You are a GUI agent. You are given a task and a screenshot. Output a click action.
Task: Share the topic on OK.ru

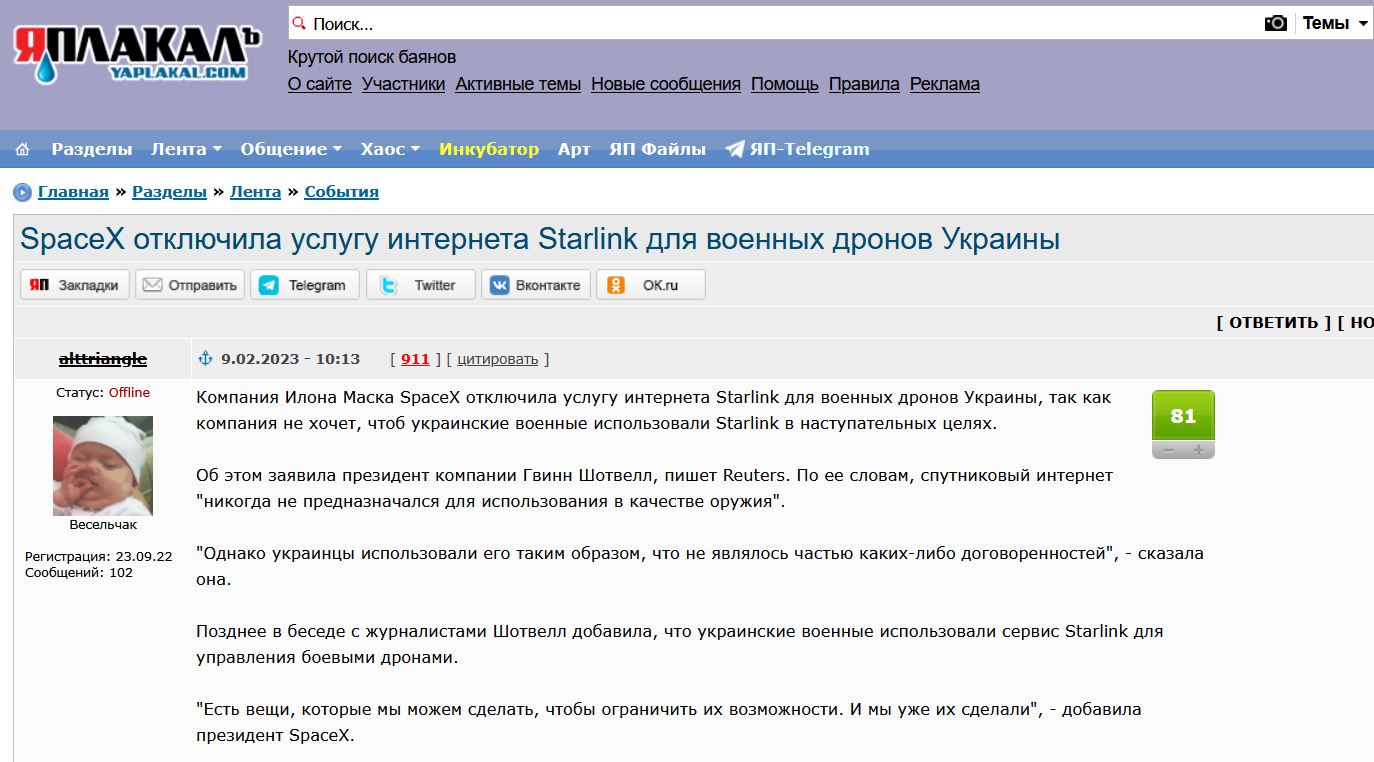point(651,285)
